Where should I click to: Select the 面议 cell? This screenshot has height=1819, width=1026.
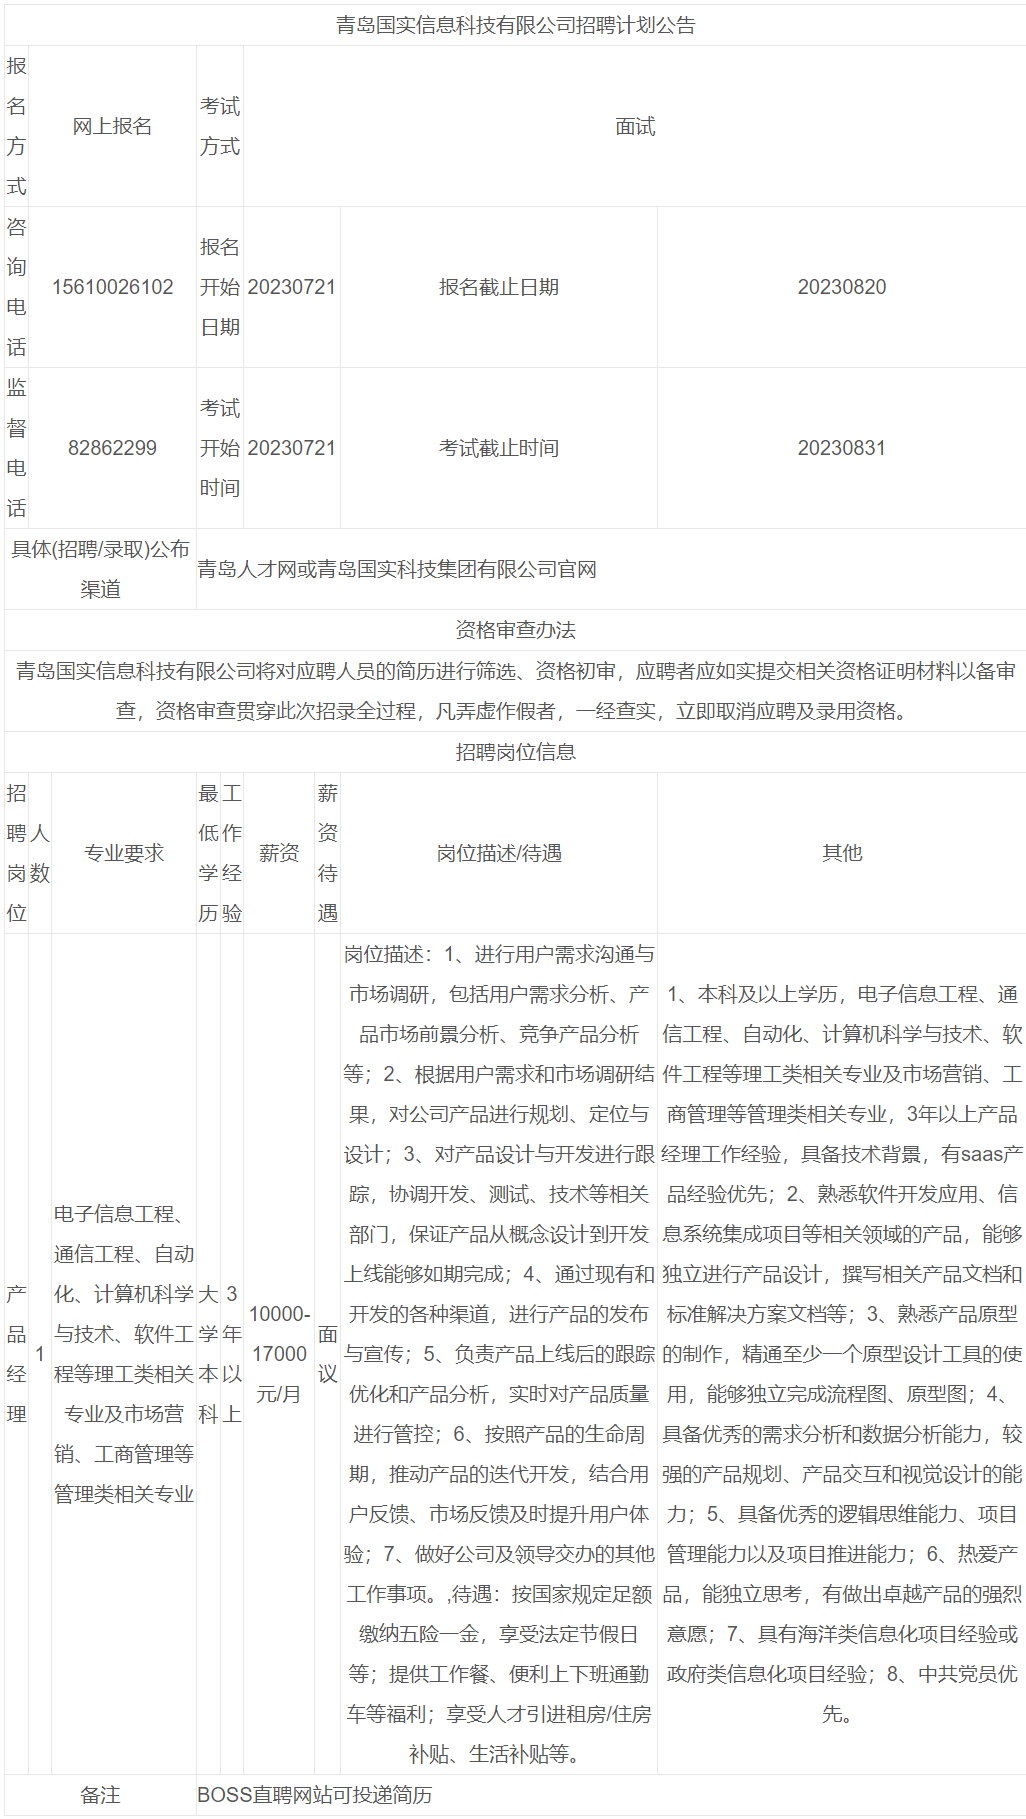(x=327, y=1354)
